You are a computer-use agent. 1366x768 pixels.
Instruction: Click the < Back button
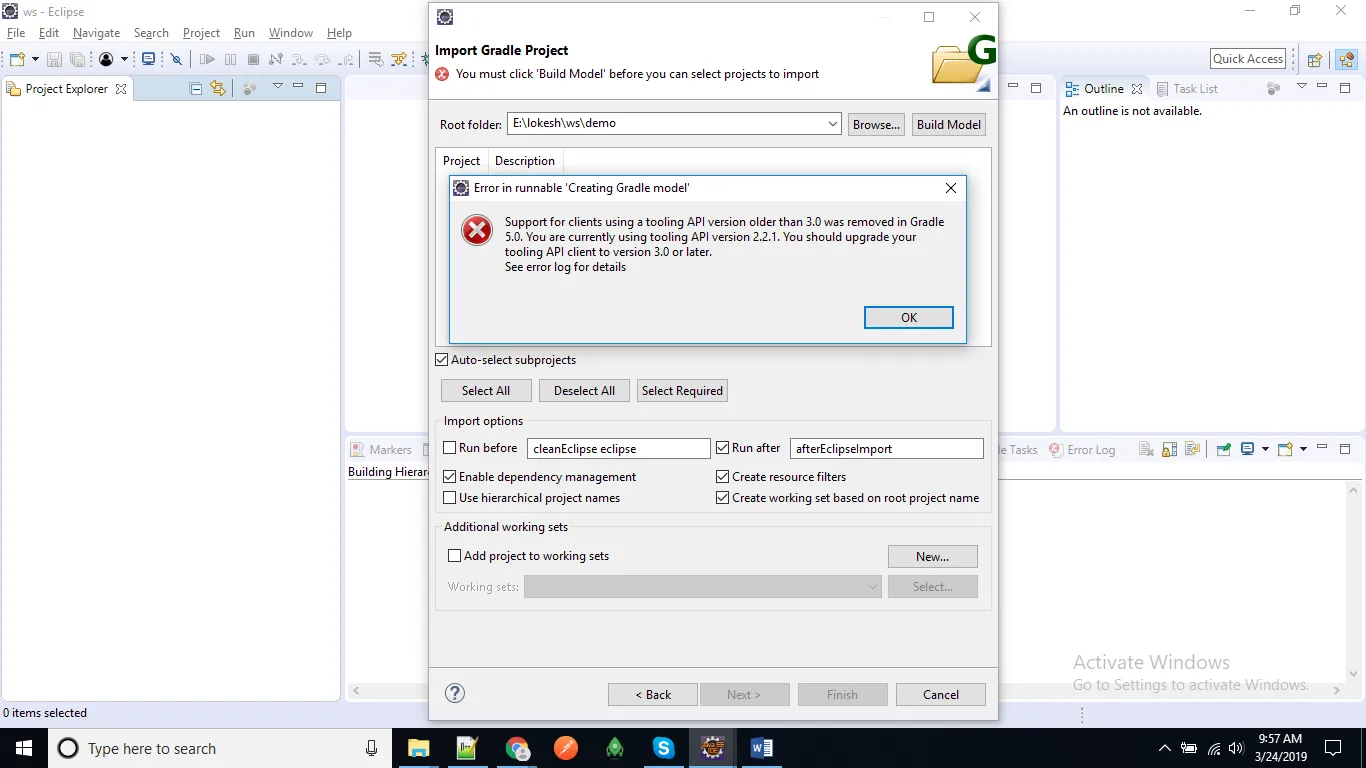pyautogui.click(x=653, y=694)
